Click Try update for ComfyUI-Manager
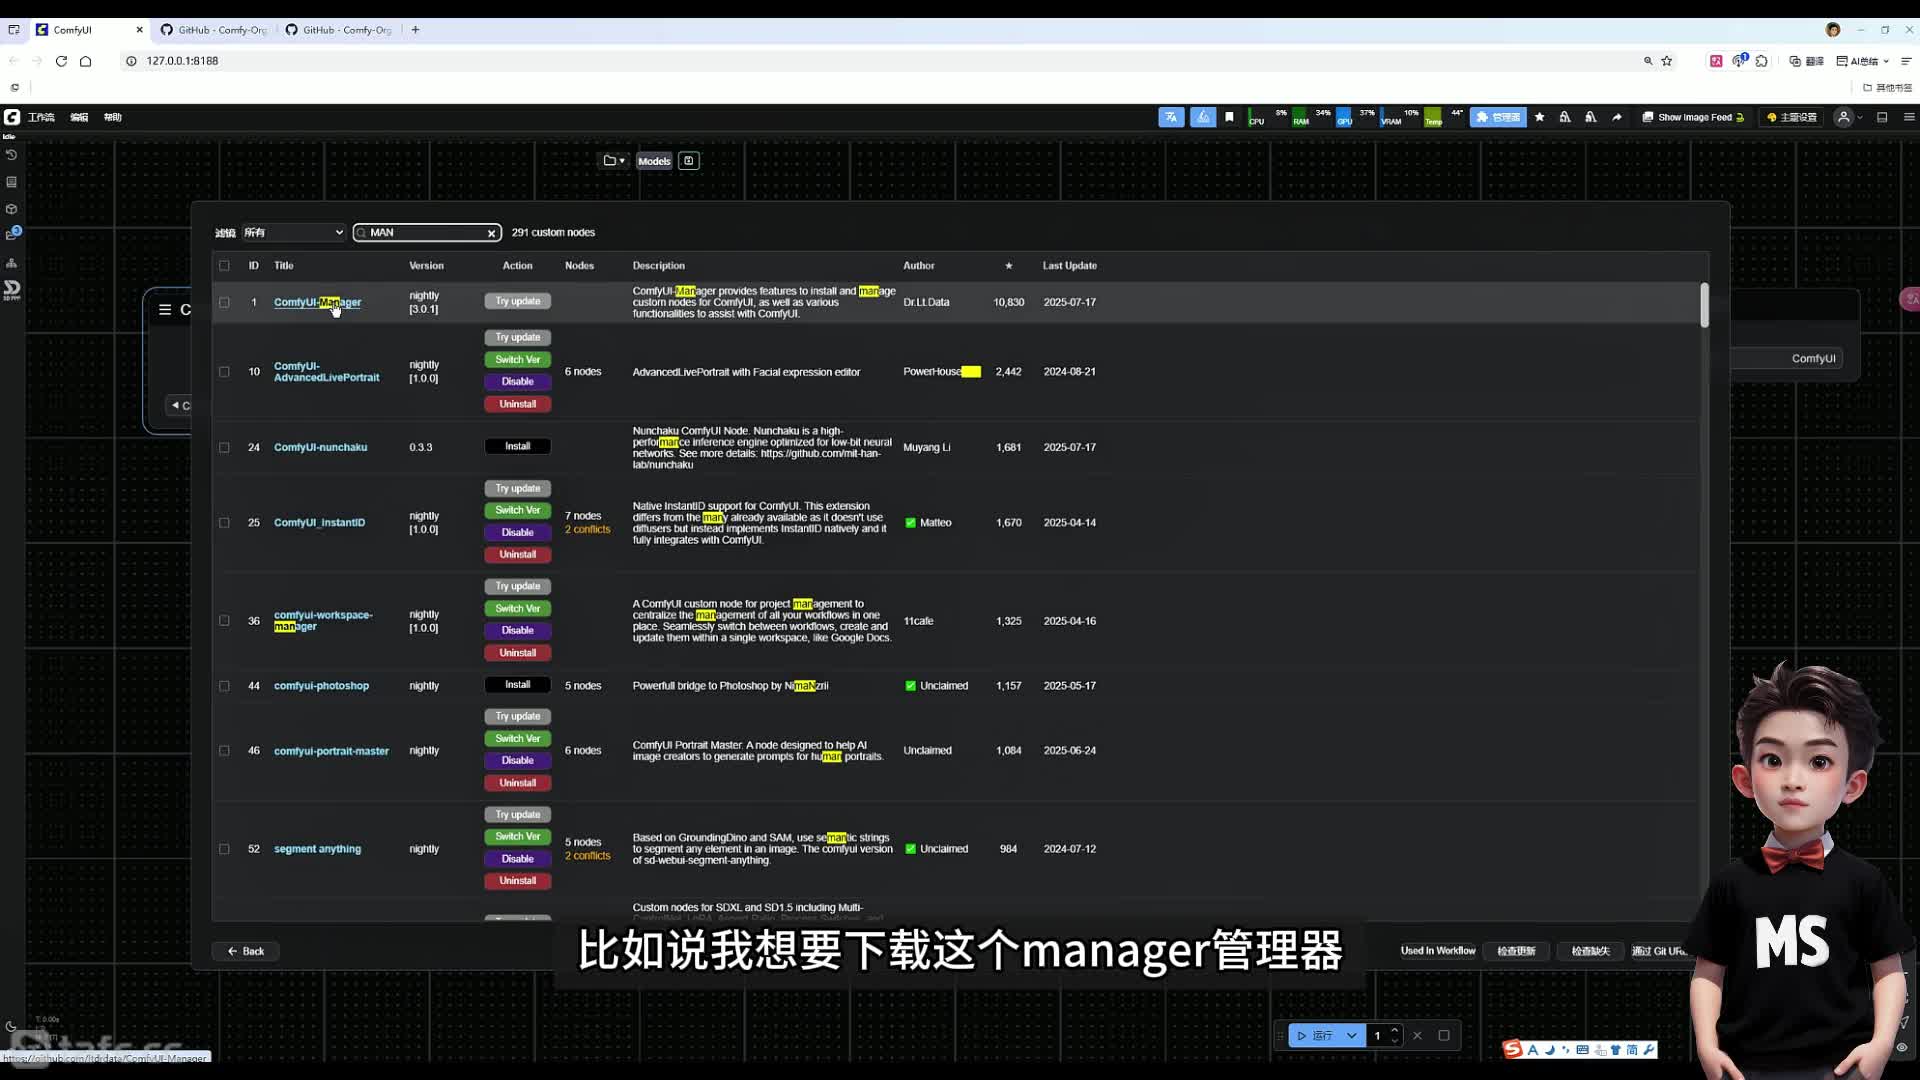This screenshot has width=1920, height=1080. (518, 301)
